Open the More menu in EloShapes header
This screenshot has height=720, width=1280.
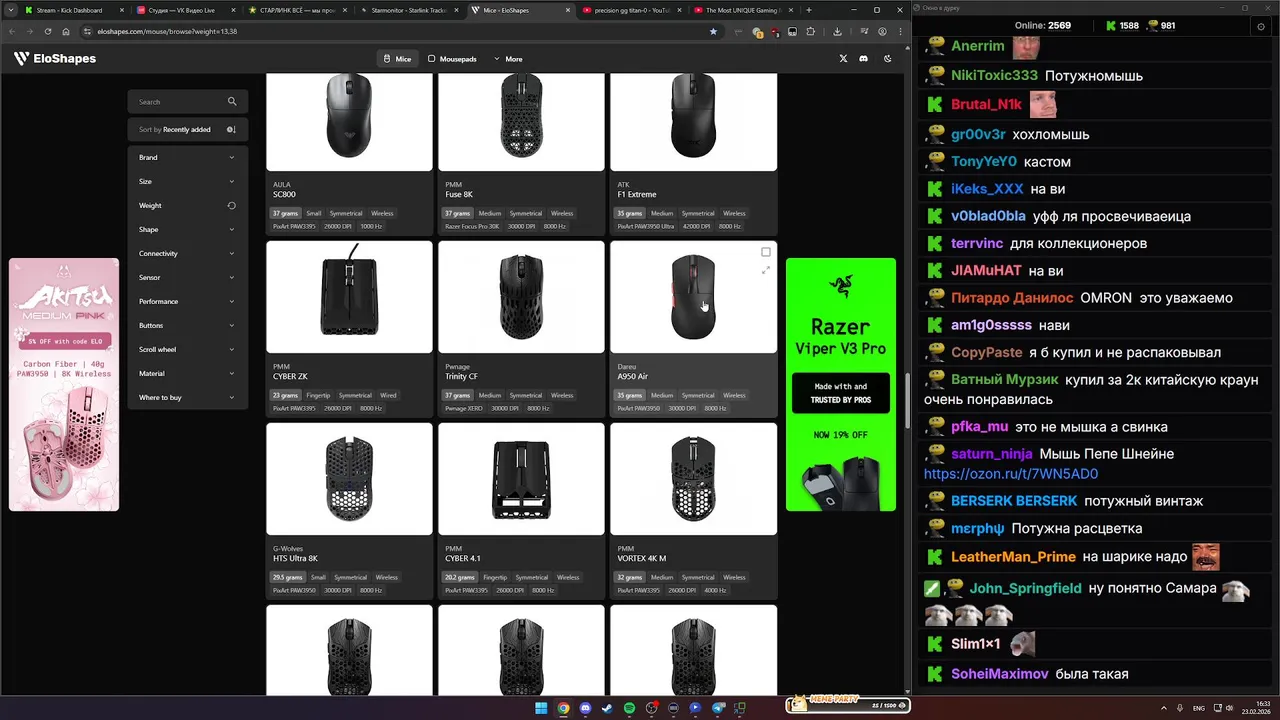click(508, 59)
